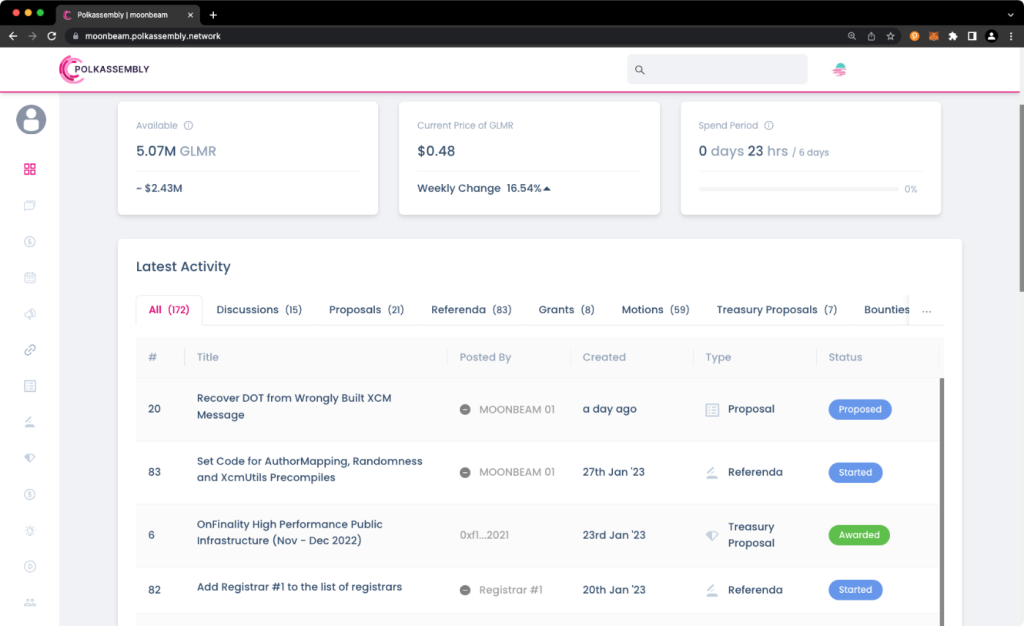Open the orange Polkadot extension icon
Screen dimensions: 1024x626
pyautogui.click(x=914, y=37)
